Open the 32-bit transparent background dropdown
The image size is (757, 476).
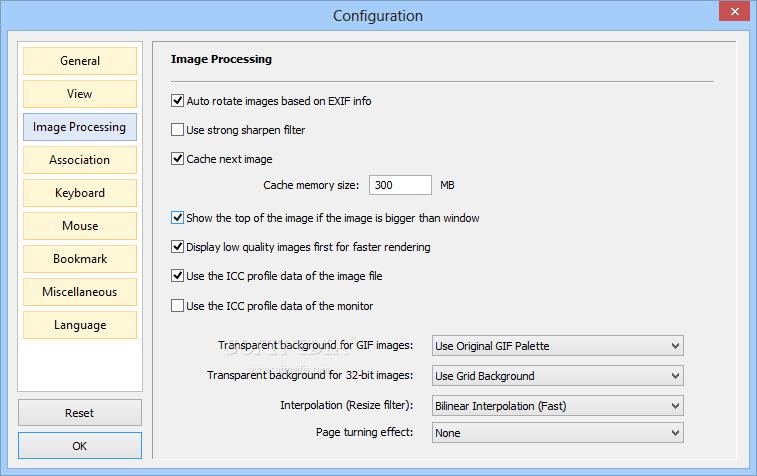pos(558,376)
